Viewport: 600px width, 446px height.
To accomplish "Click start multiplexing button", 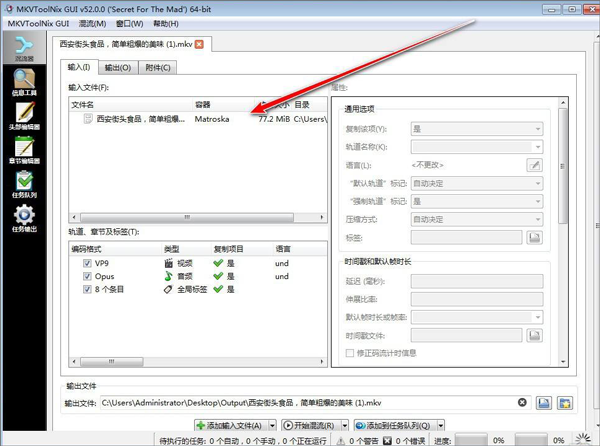I will [311, 425].
